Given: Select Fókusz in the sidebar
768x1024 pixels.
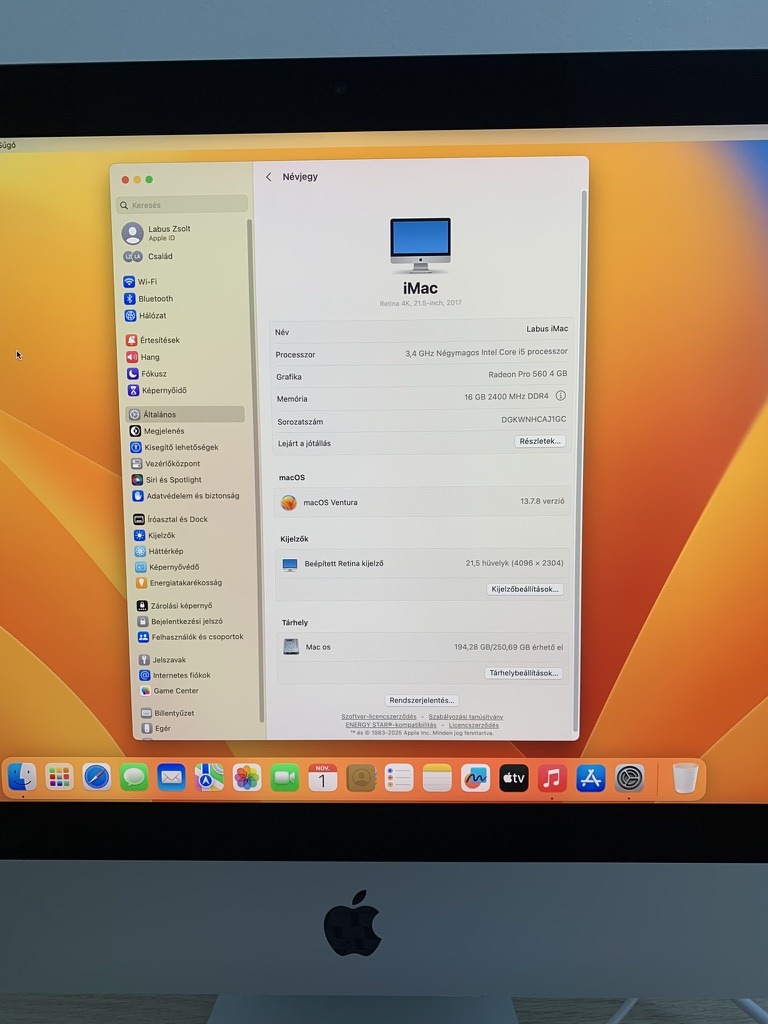Looking at the screenshot, I should pyautogui.click(x=147, y=374).
